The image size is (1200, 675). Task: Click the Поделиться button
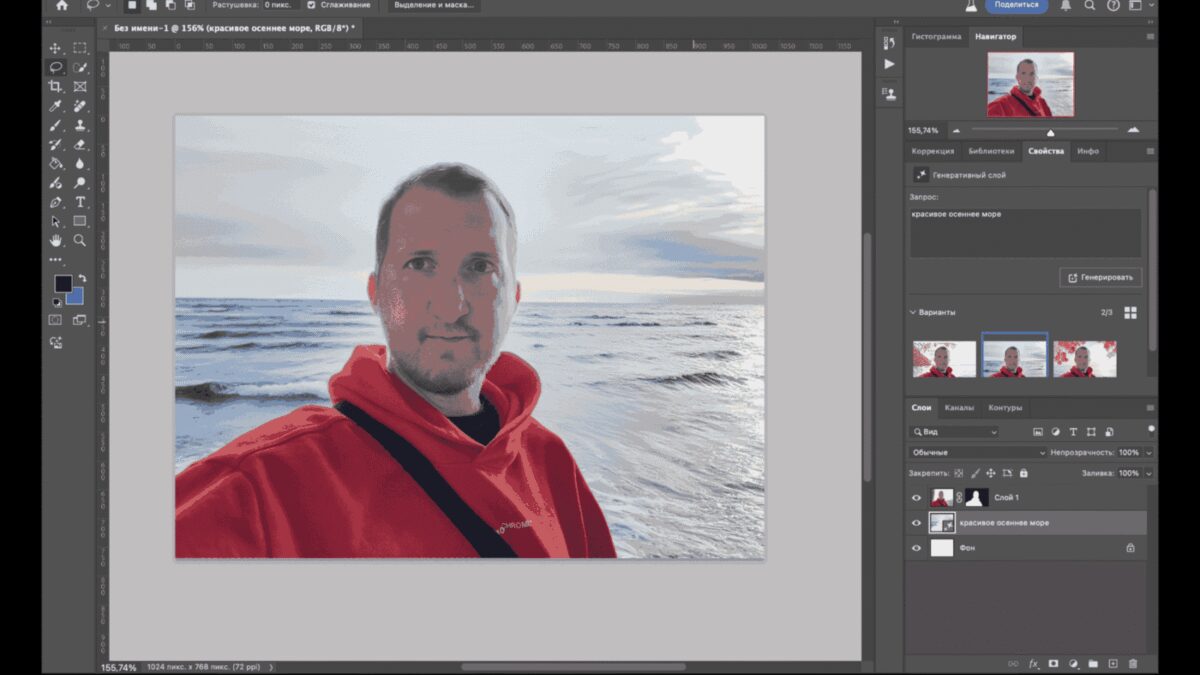(1016, 5)
